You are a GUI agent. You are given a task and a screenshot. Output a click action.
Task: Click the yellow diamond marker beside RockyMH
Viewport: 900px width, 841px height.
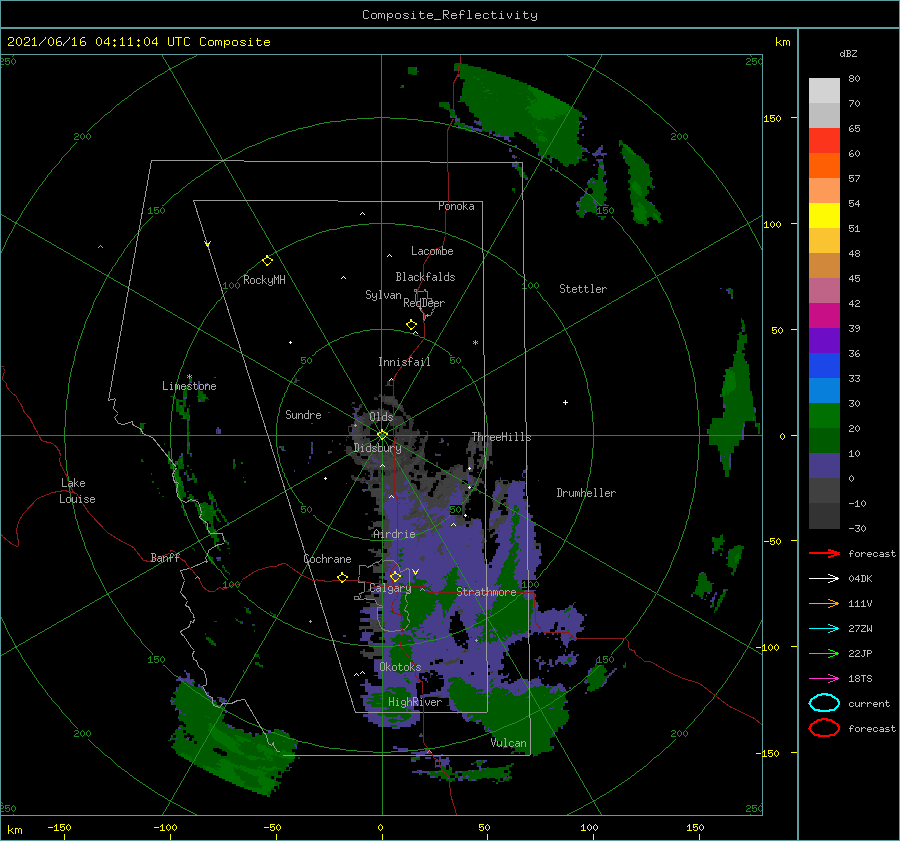click(267, 261)
